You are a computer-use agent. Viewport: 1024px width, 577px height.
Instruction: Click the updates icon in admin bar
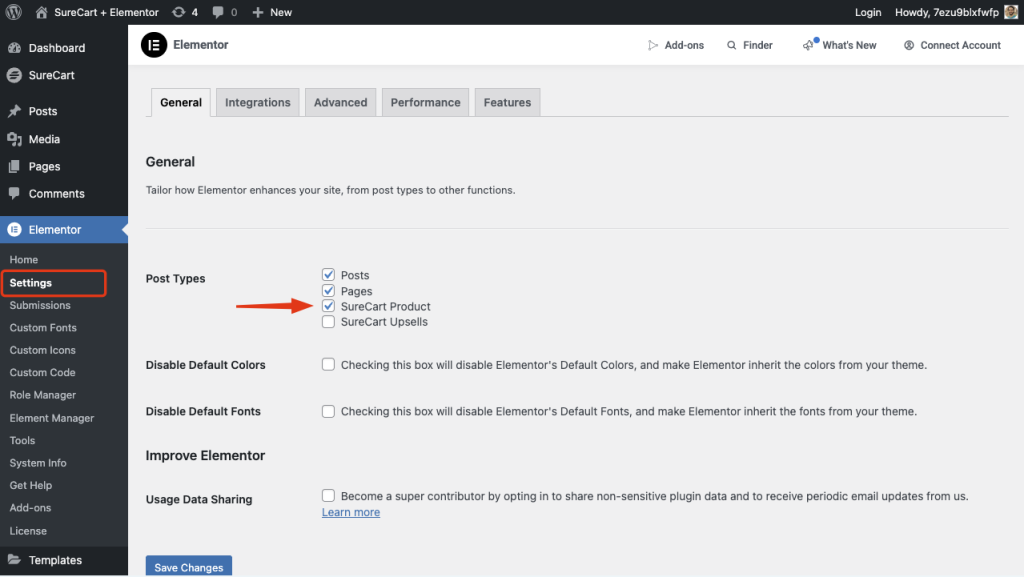click(x=178, y=12)
